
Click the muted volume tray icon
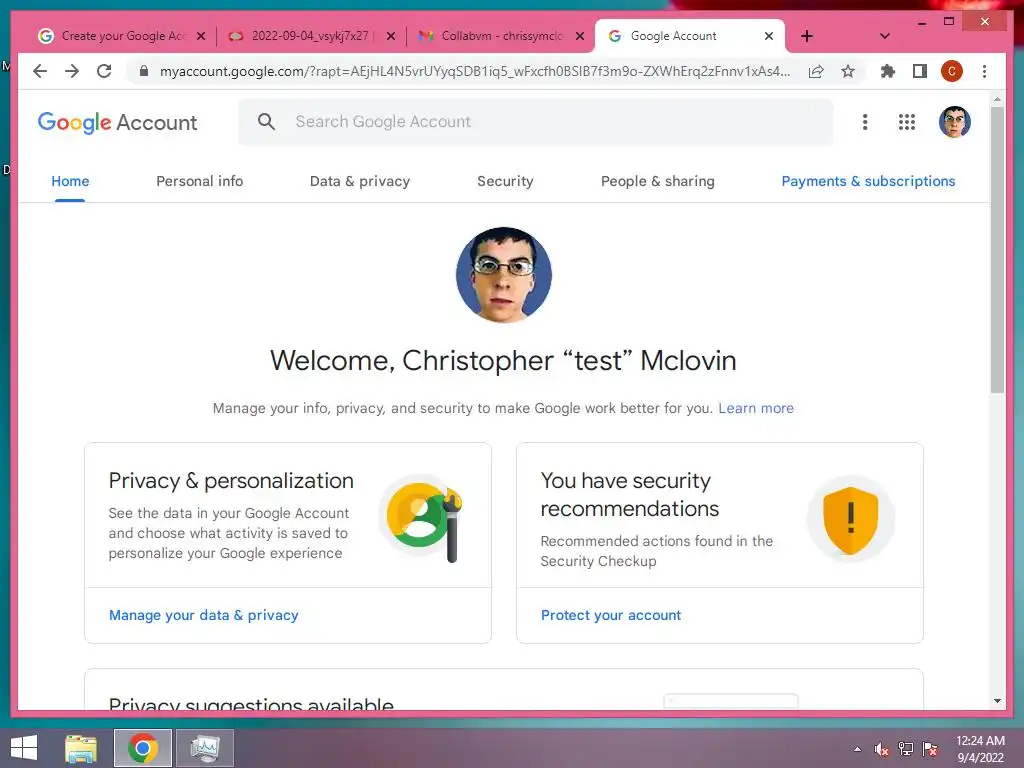(882, 749)
